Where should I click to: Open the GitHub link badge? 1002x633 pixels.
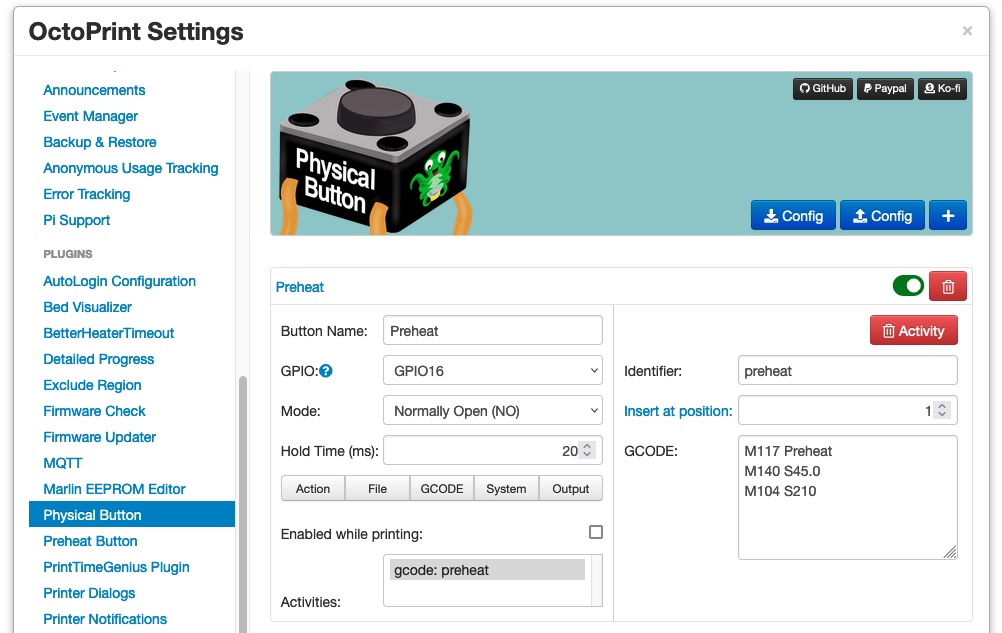click(x=822, y=89)
